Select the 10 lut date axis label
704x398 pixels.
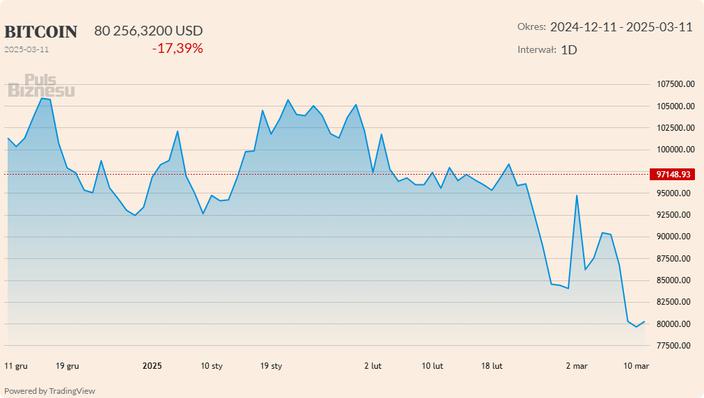pos(432,366)
